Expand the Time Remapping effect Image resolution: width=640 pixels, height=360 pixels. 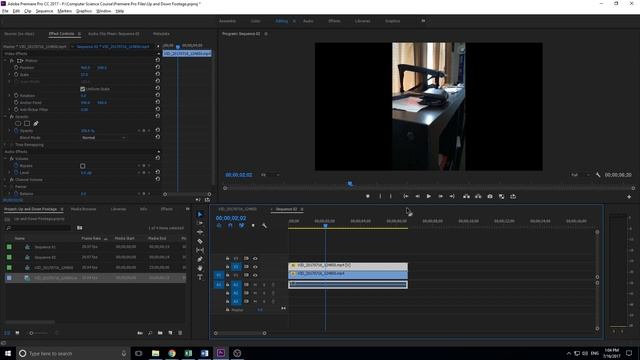(5, 144)
